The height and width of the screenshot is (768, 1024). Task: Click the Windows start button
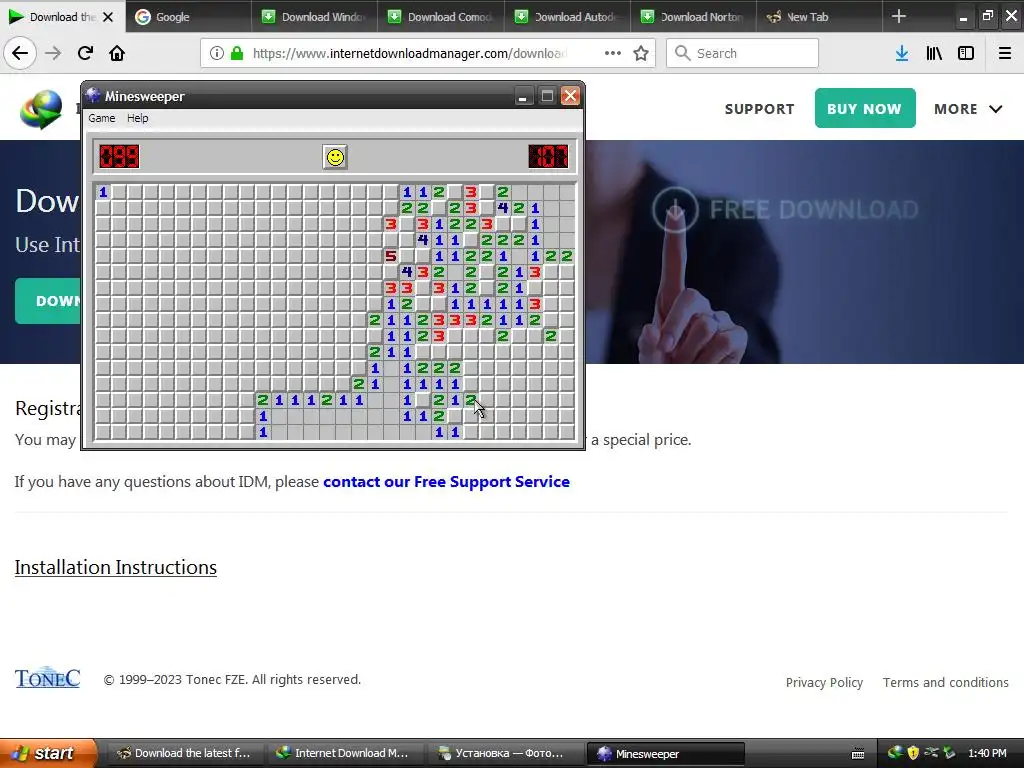[x=48, y=753]
